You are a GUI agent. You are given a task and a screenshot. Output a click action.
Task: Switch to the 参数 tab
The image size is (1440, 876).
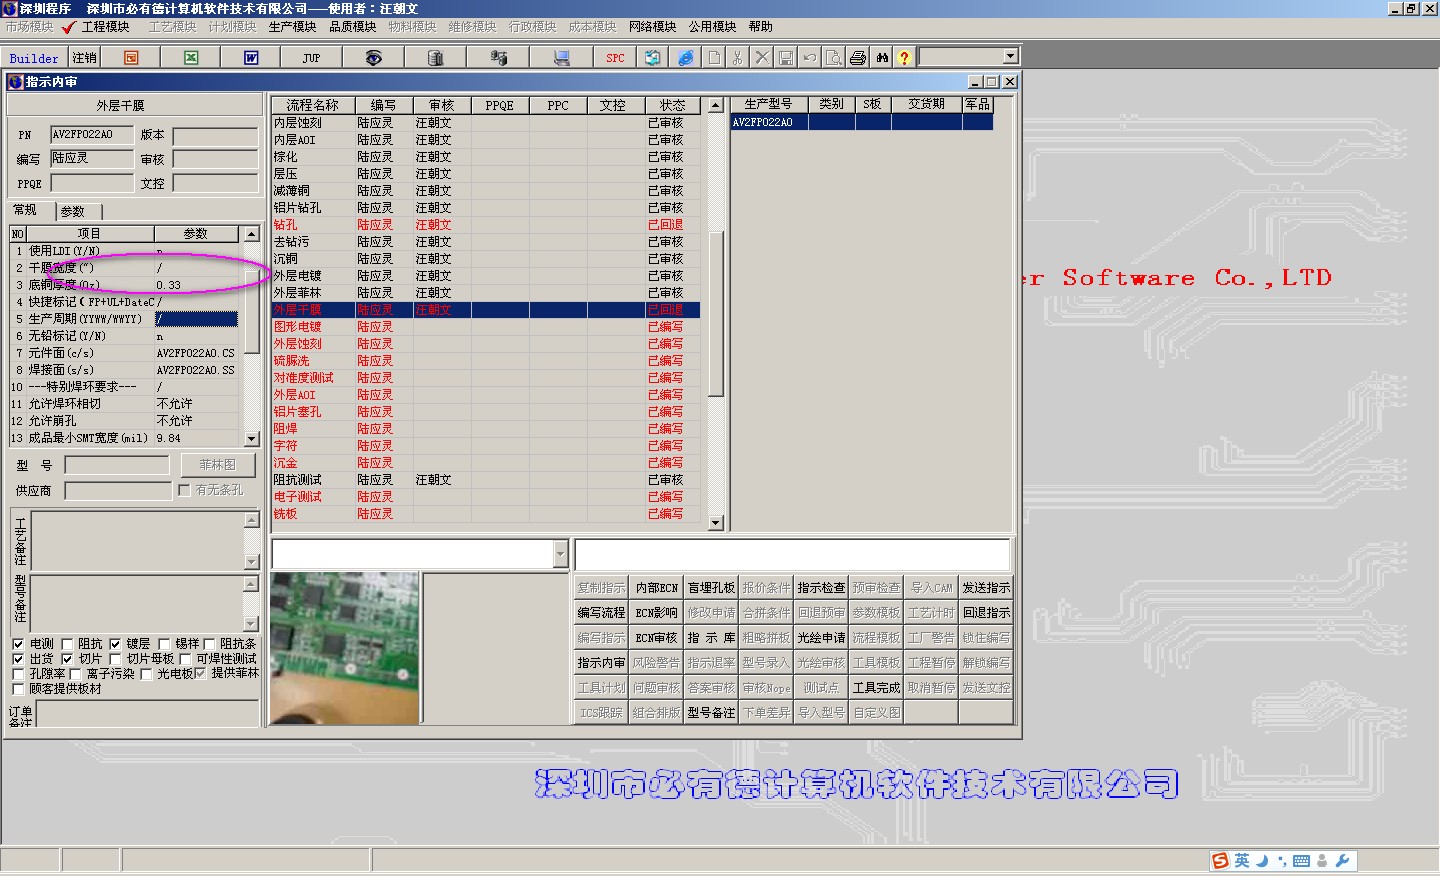tap(73, 211)
